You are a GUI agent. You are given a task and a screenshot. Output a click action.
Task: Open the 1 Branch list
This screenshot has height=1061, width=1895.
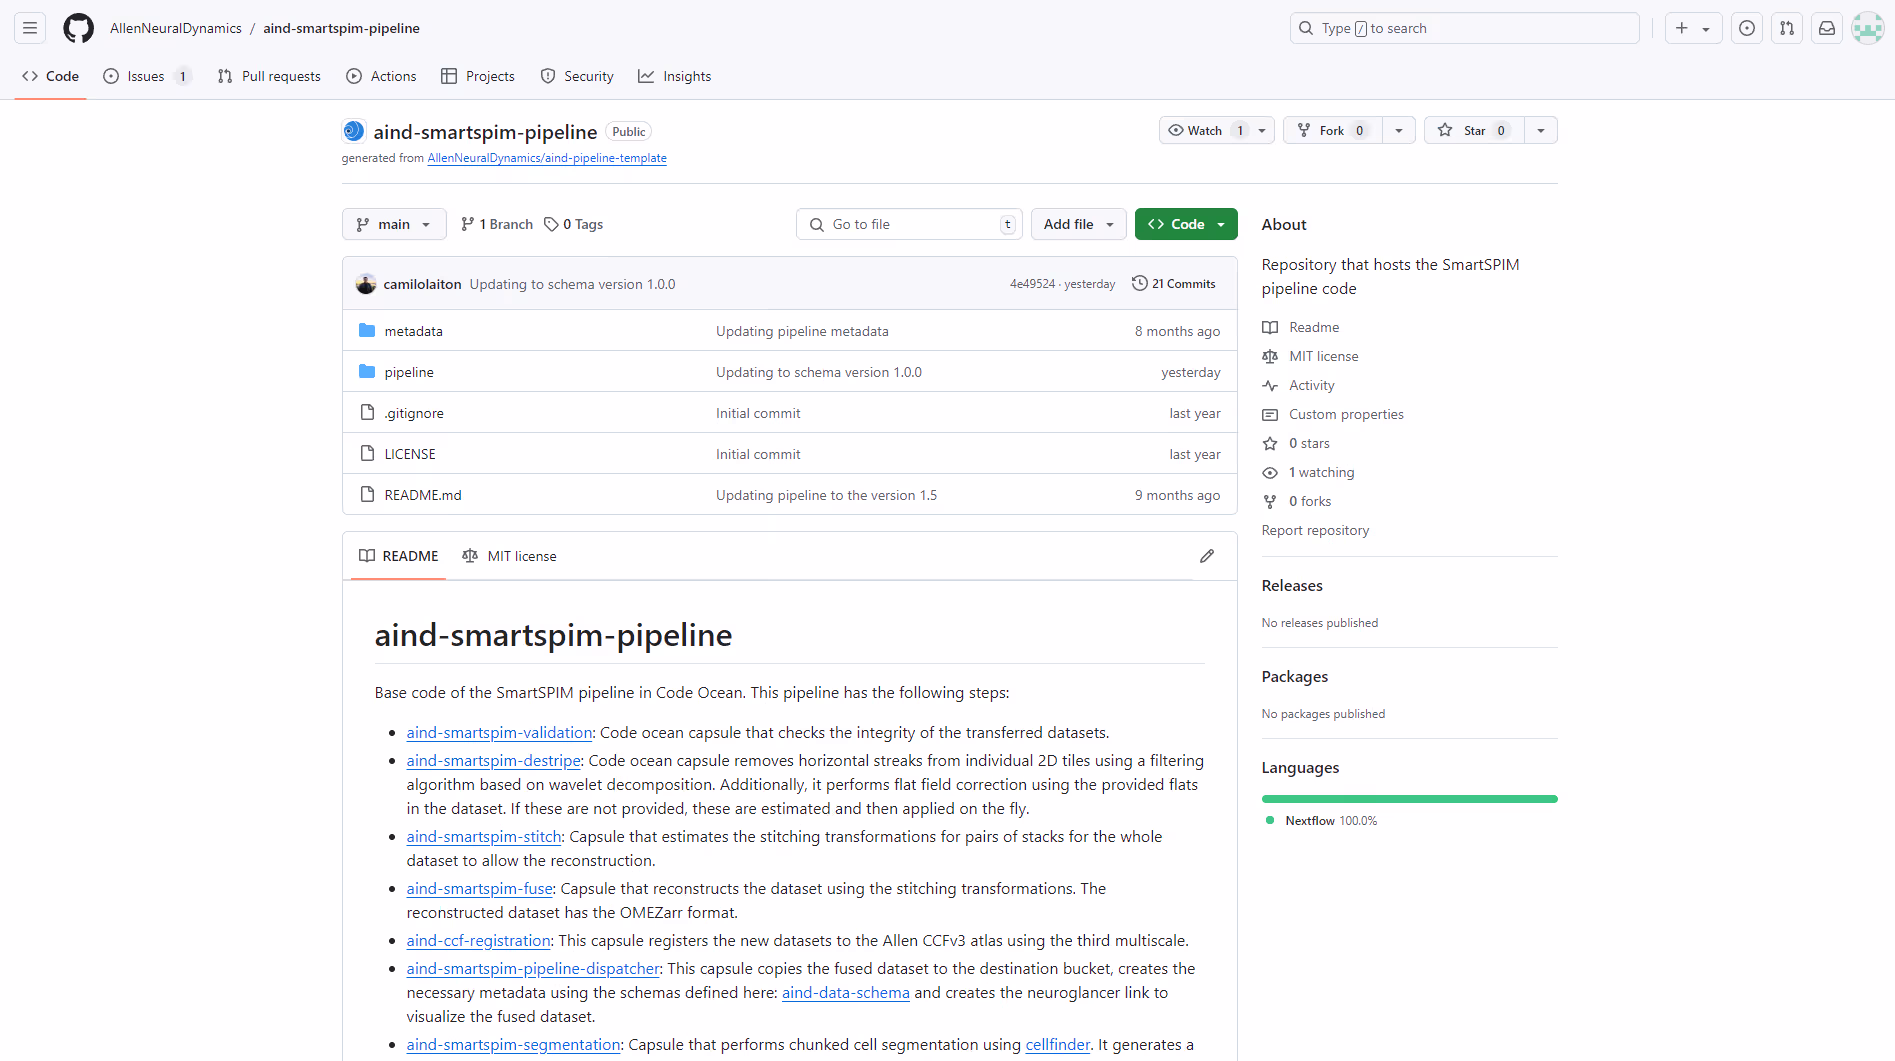(x=497, y=224)
